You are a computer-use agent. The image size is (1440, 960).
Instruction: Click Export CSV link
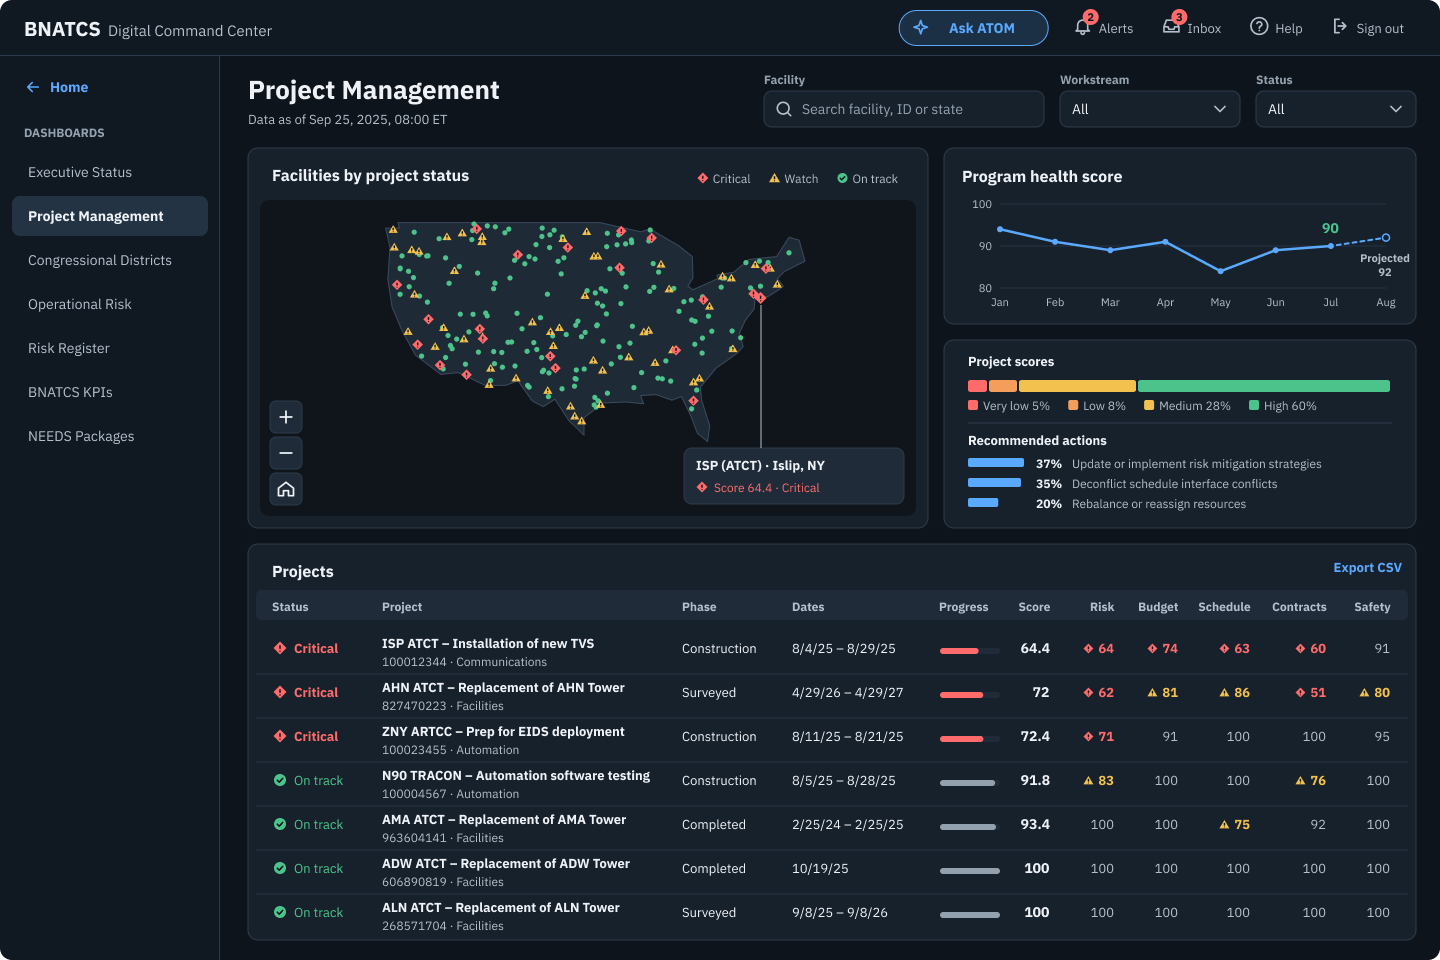(1367, 568)
